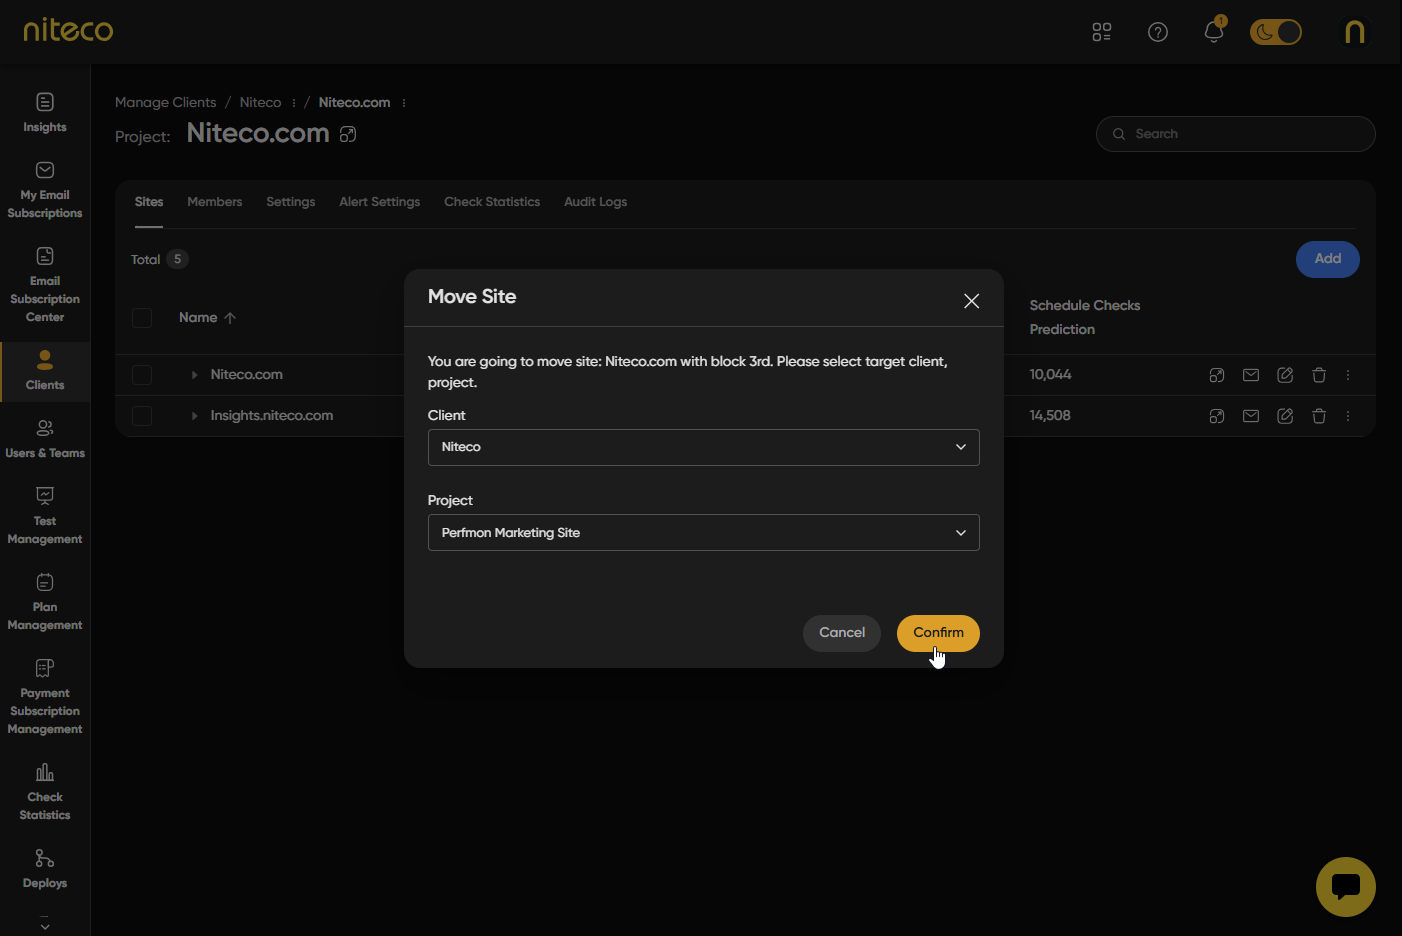The width and height of the screenshot is (1402, 936).
Task: Switch to the Audit Logs tab
Action: (595, 202)
